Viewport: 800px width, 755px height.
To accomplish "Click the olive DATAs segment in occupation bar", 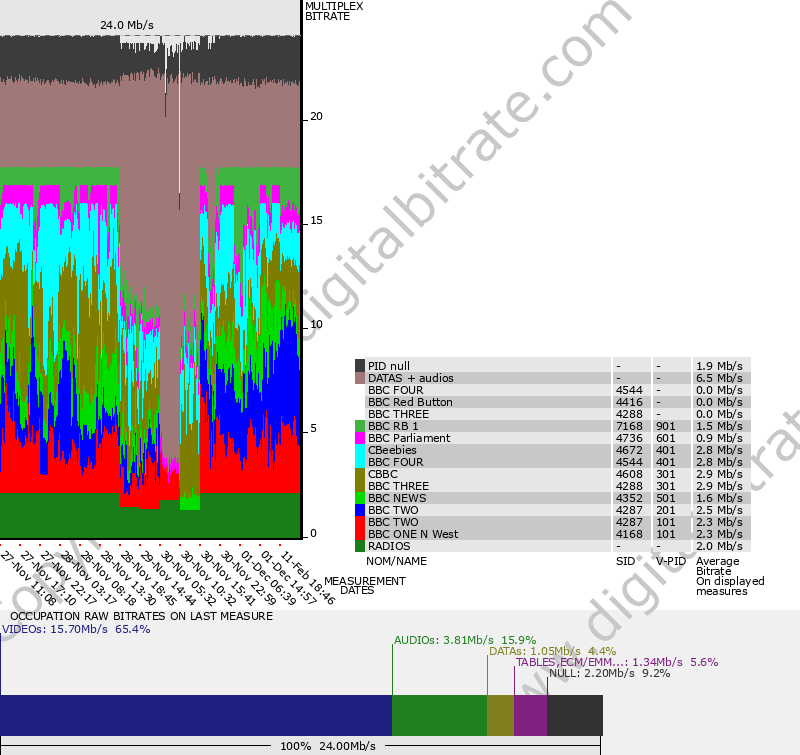I will coord(501,715).
